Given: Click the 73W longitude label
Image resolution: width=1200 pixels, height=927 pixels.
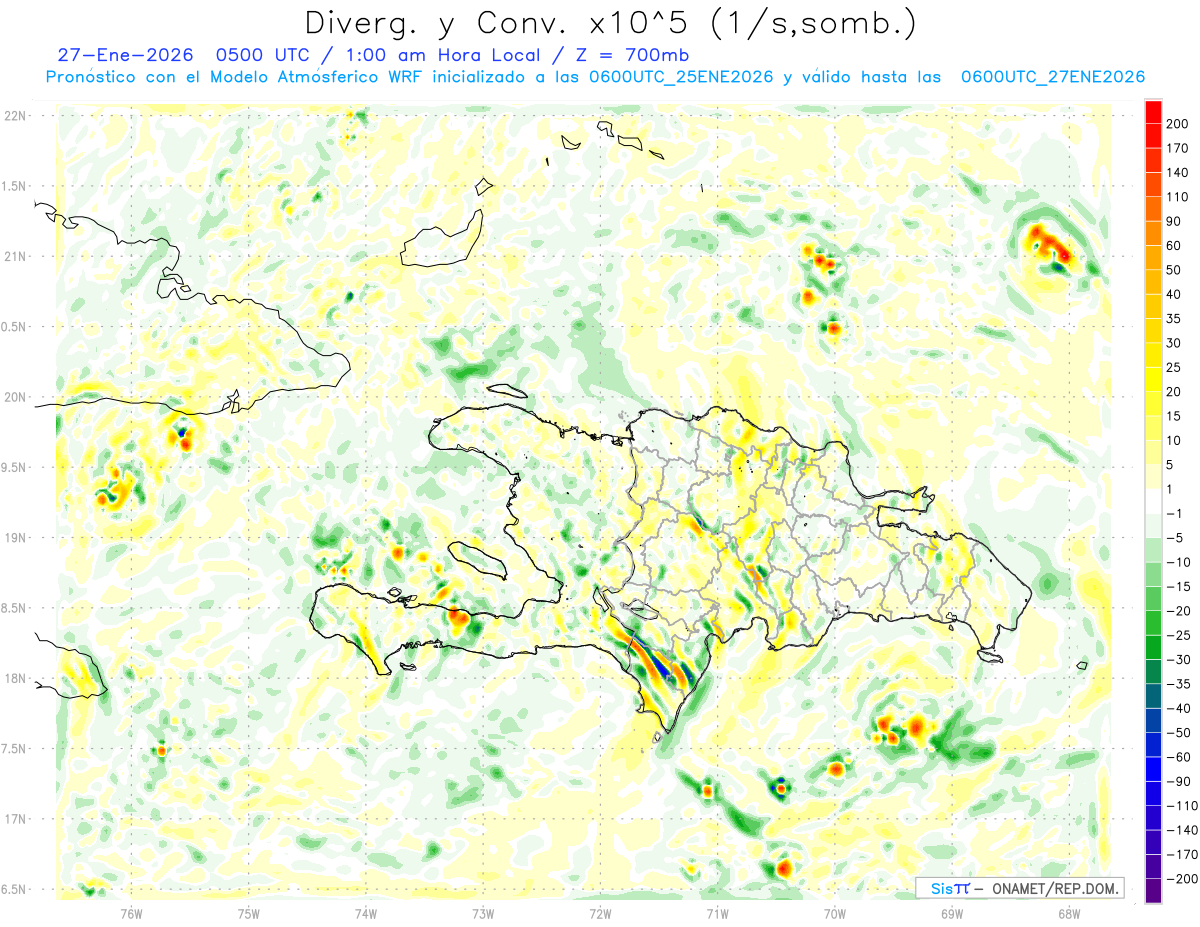Looking at the screenshot, I should [x=483, y=913].
